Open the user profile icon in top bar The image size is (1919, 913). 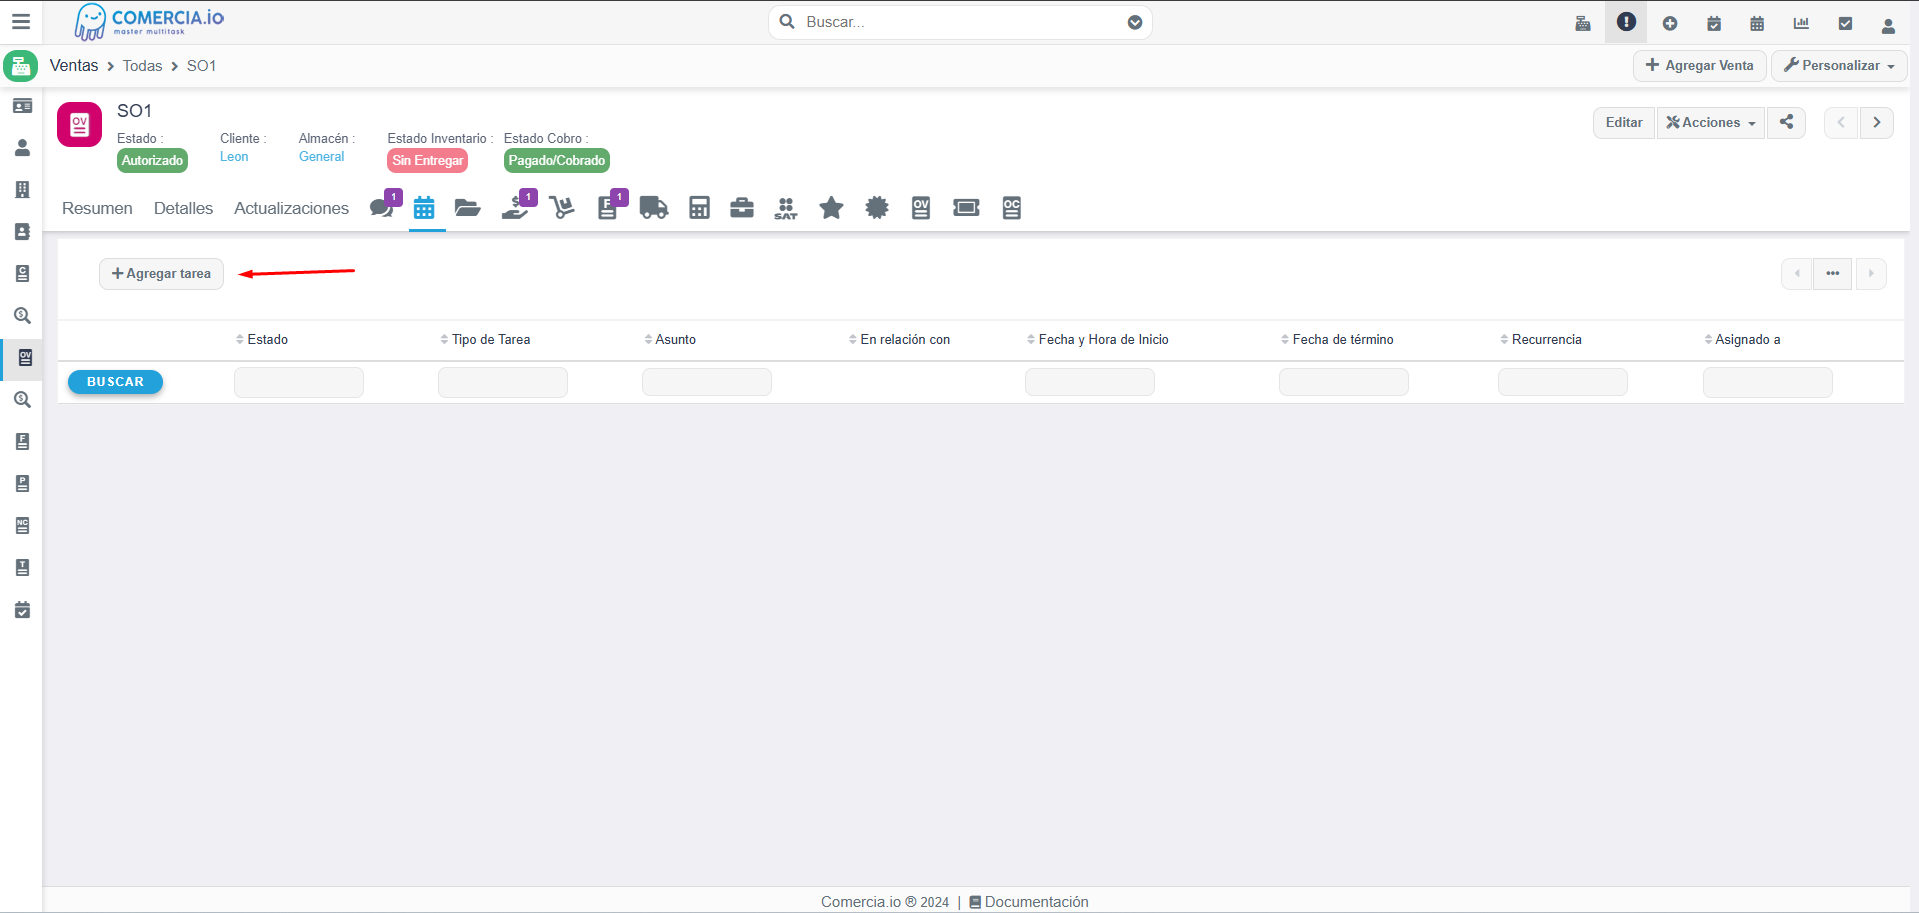[x=1888, y=25]
